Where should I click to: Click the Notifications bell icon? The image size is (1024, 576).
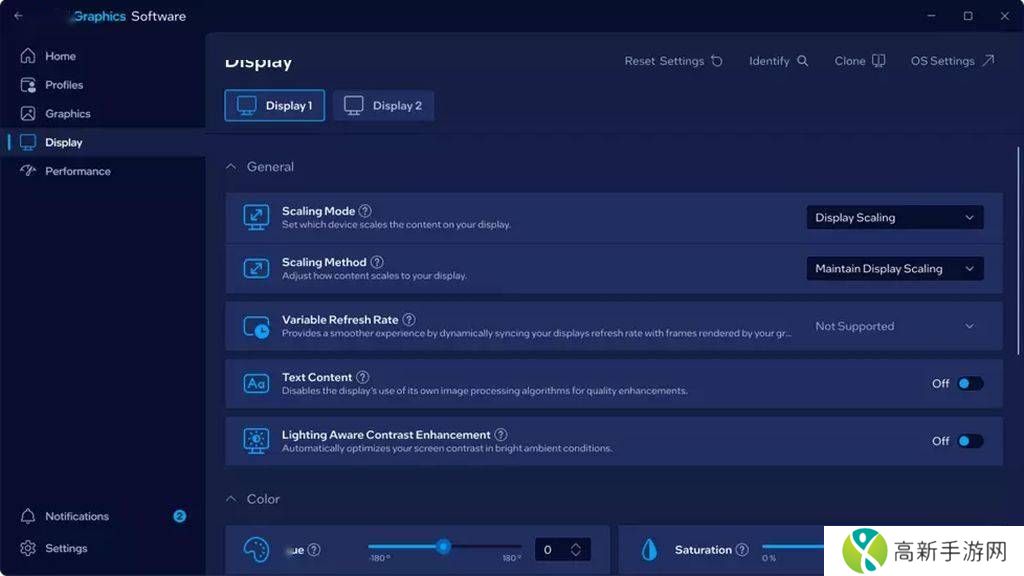[28, 516]
